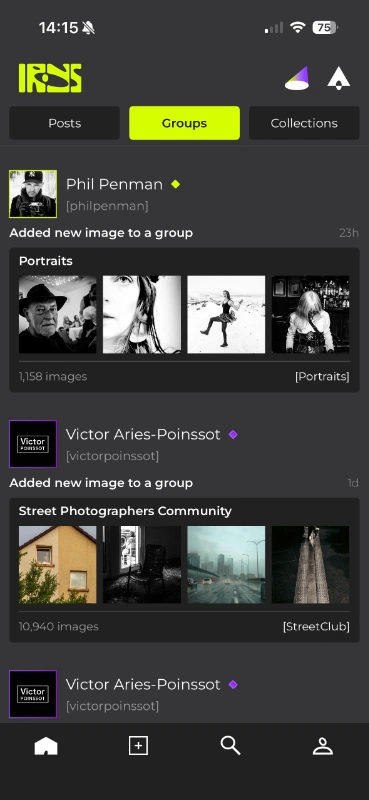Open Street Photographers Community title
This screenshot has width=369, height=800.
(125, 511)
